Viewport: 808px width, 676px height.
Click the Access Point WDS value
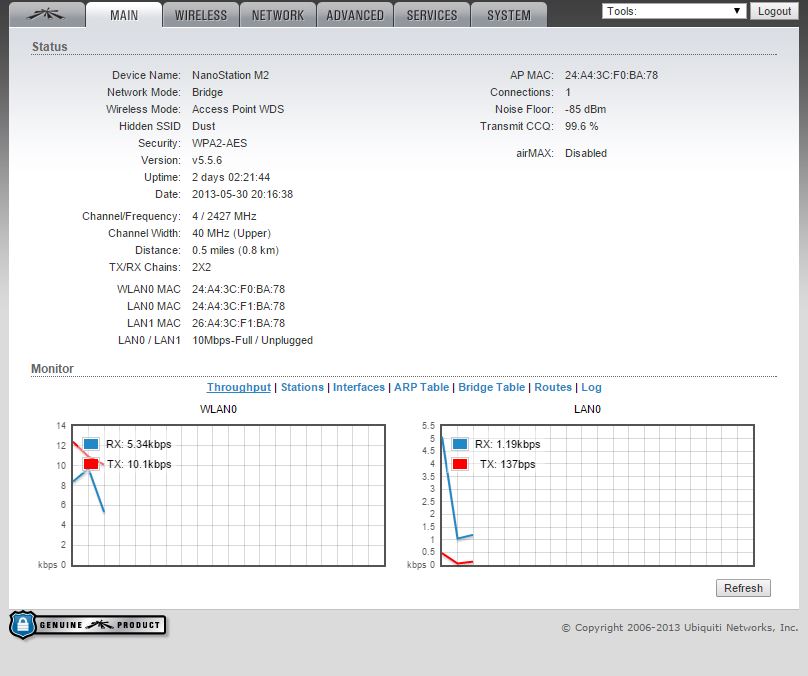pyautogui.click(x=238, y=109)
